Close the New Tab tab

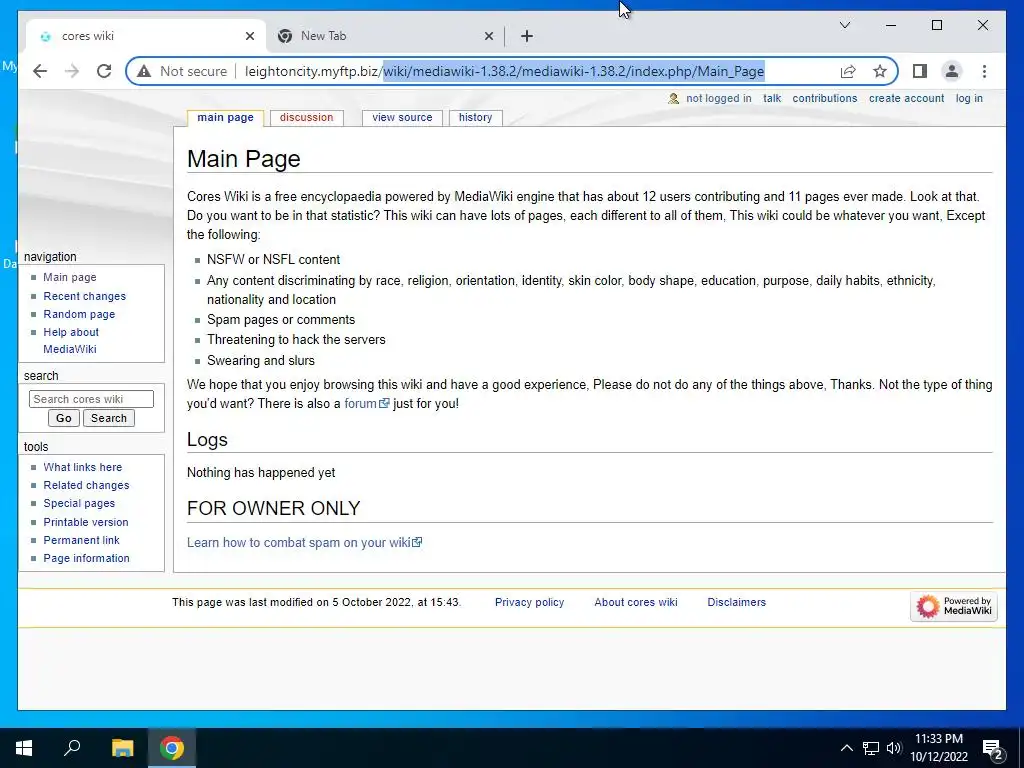point(488,36)
